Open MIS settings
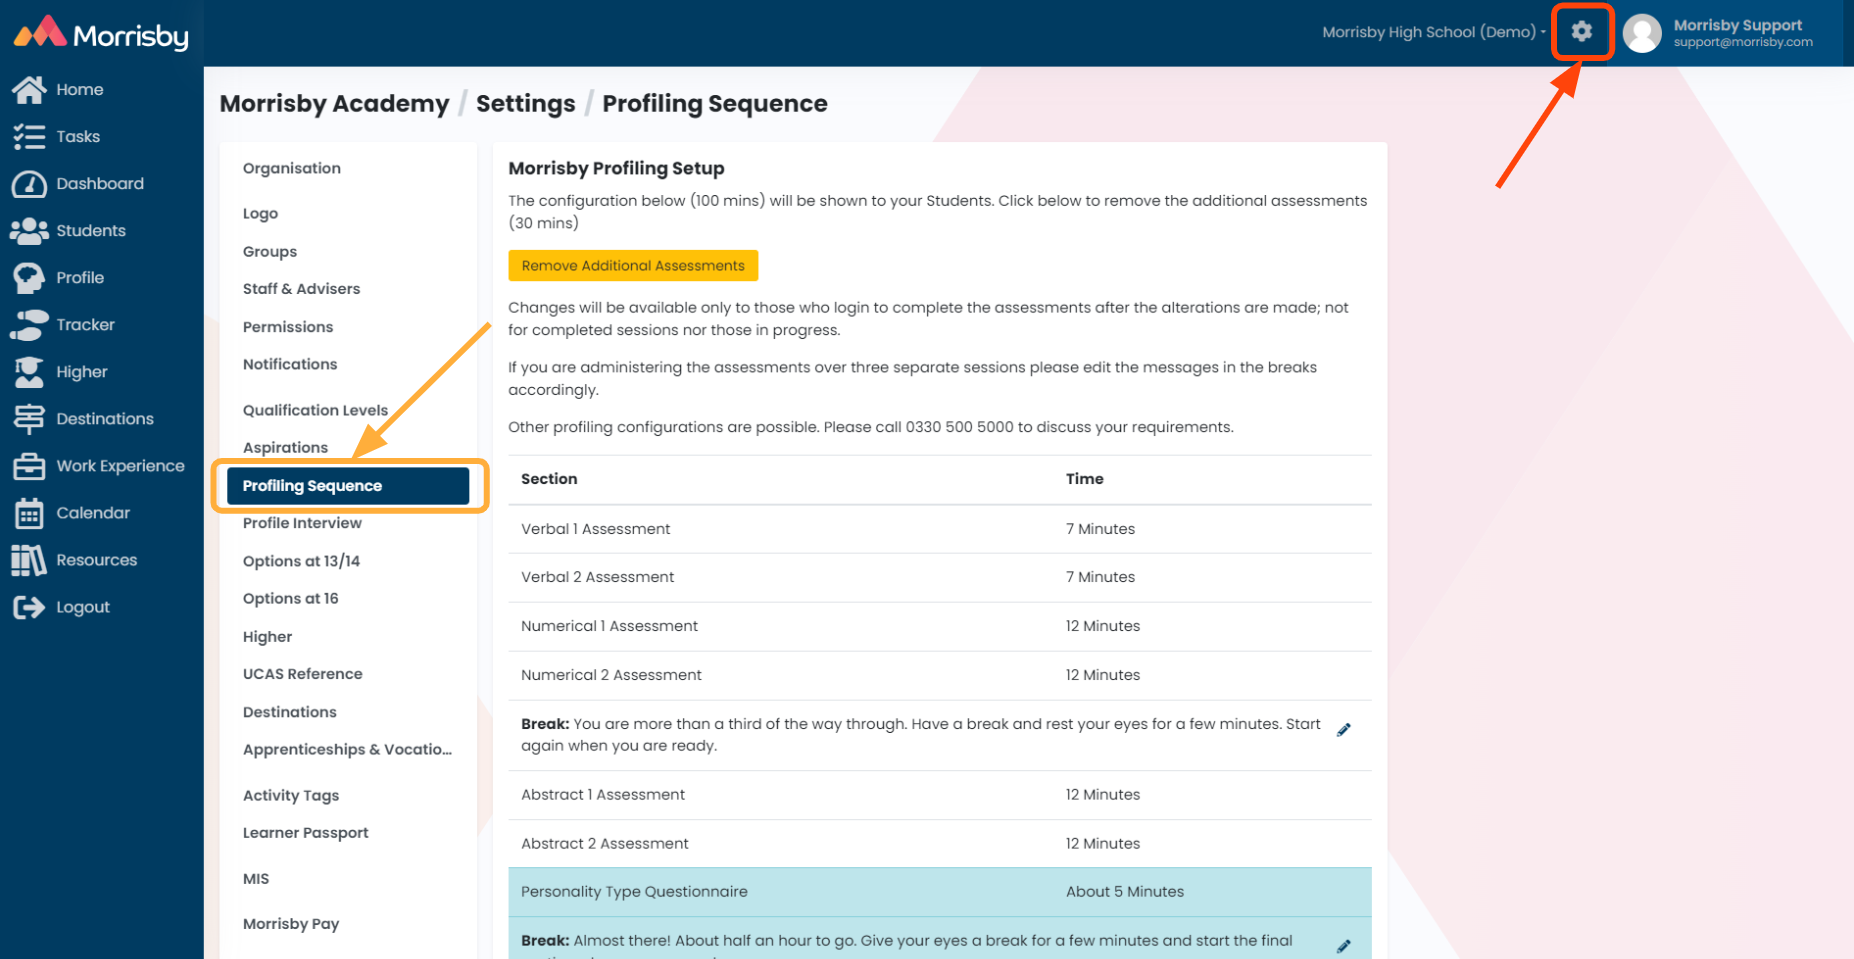Screen dimensions: 1854x959 256,878
